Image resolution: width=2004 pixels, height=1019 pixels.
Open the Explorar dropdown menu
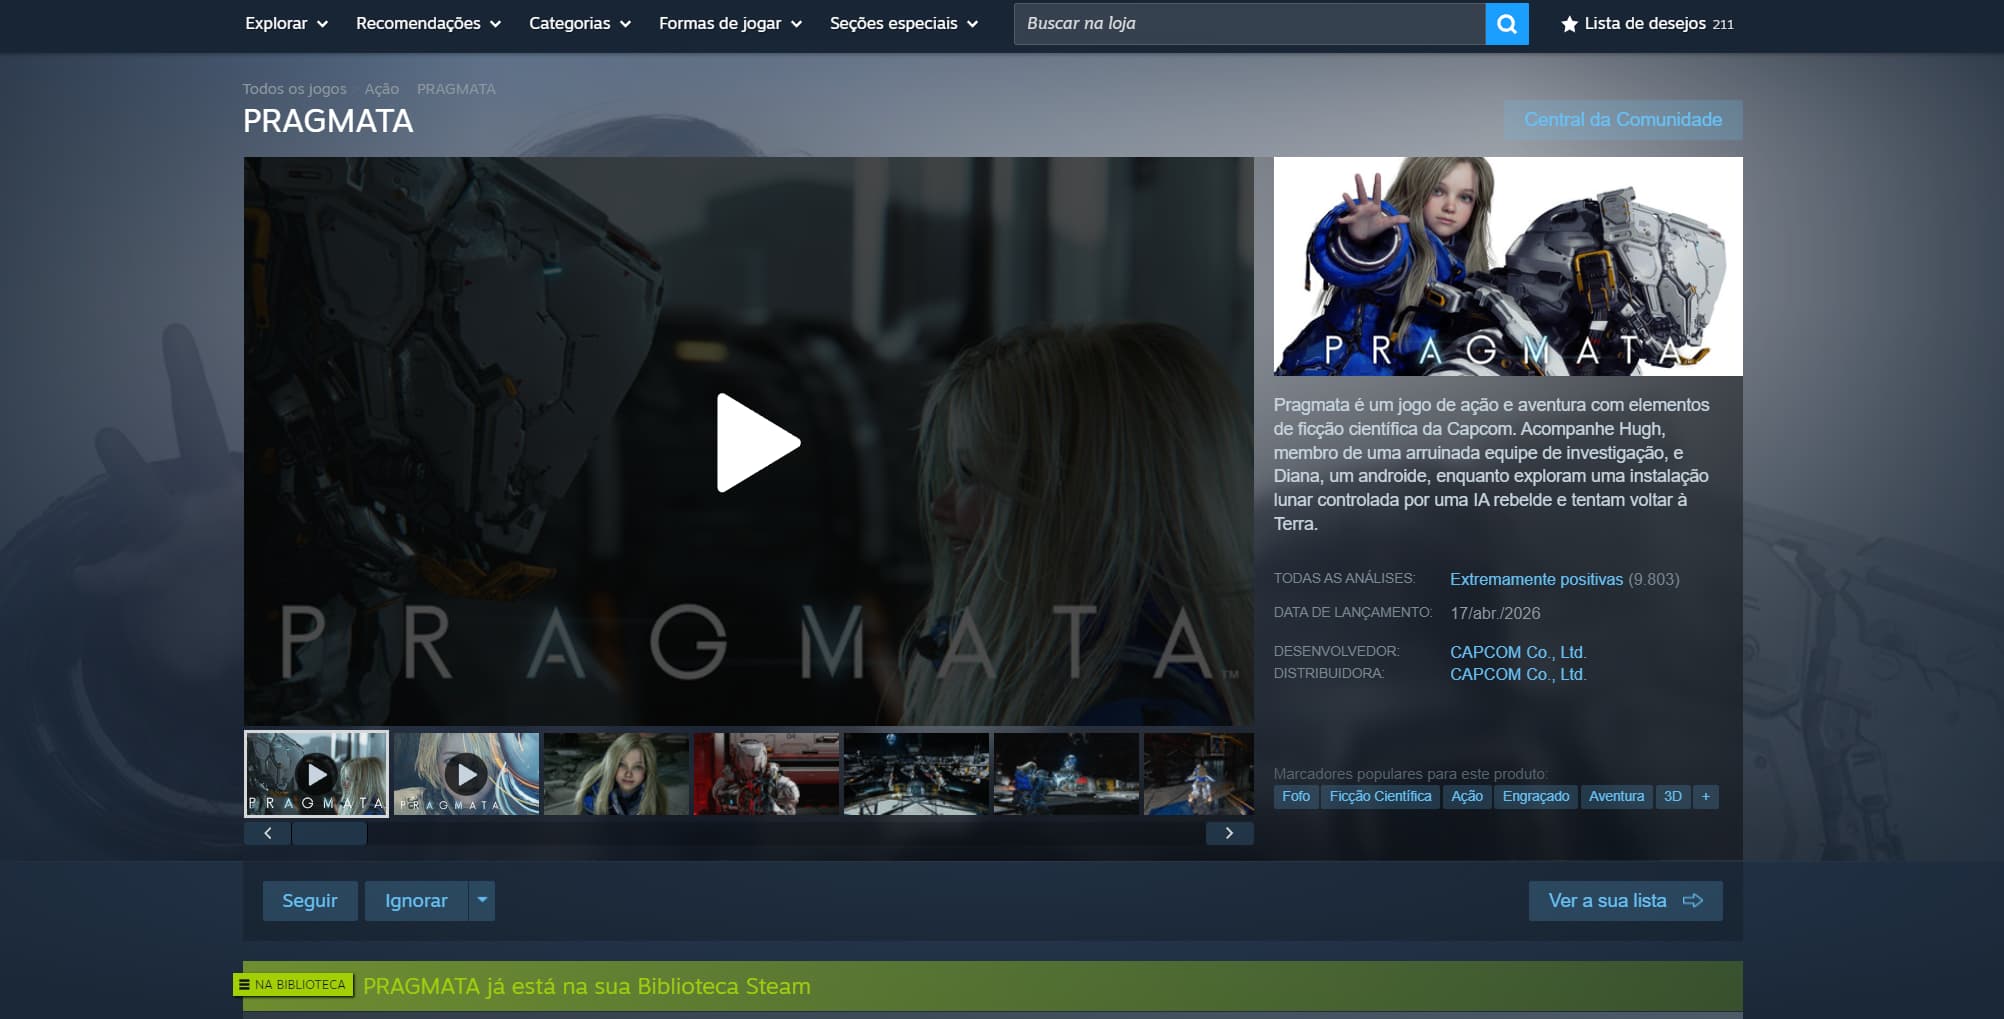[286, 24]
